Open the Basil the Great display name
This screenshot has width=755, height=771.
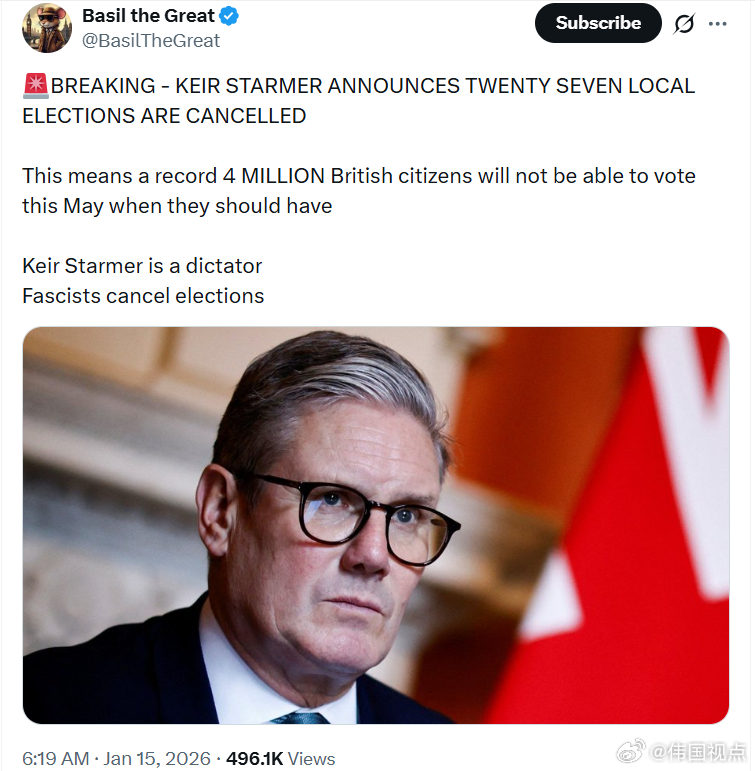pyautogui.click(x=147, y=16)
